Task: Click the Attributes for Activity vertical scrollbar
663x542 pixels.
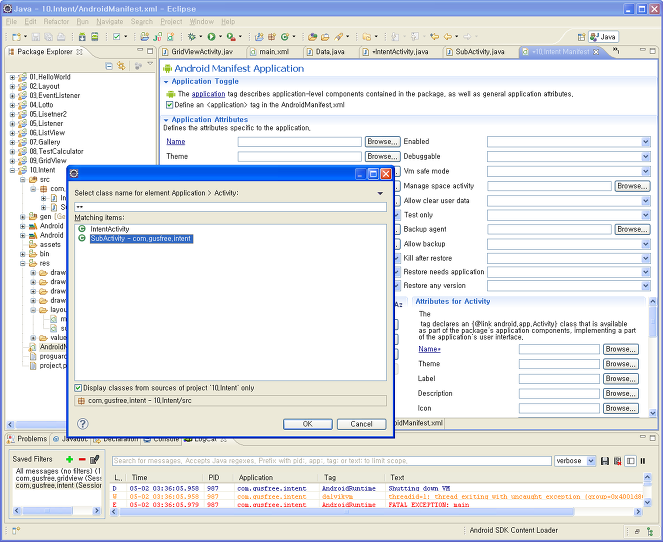Action: 652,357
